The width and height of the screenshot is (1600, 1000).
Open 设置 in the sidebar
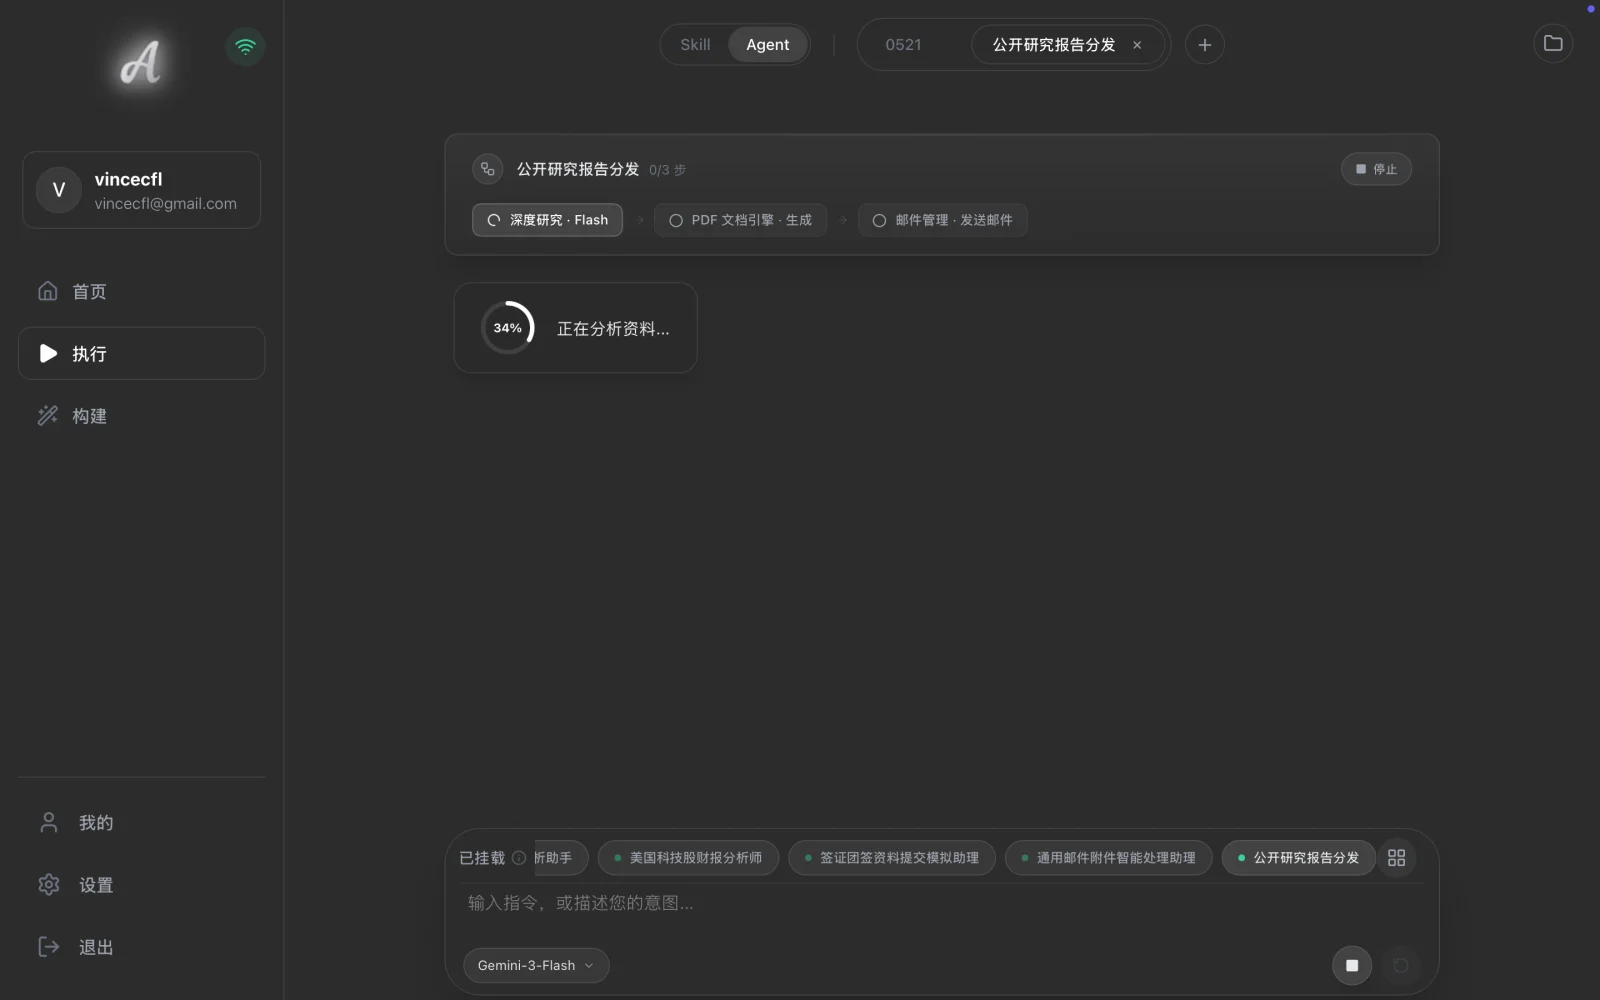141,884
